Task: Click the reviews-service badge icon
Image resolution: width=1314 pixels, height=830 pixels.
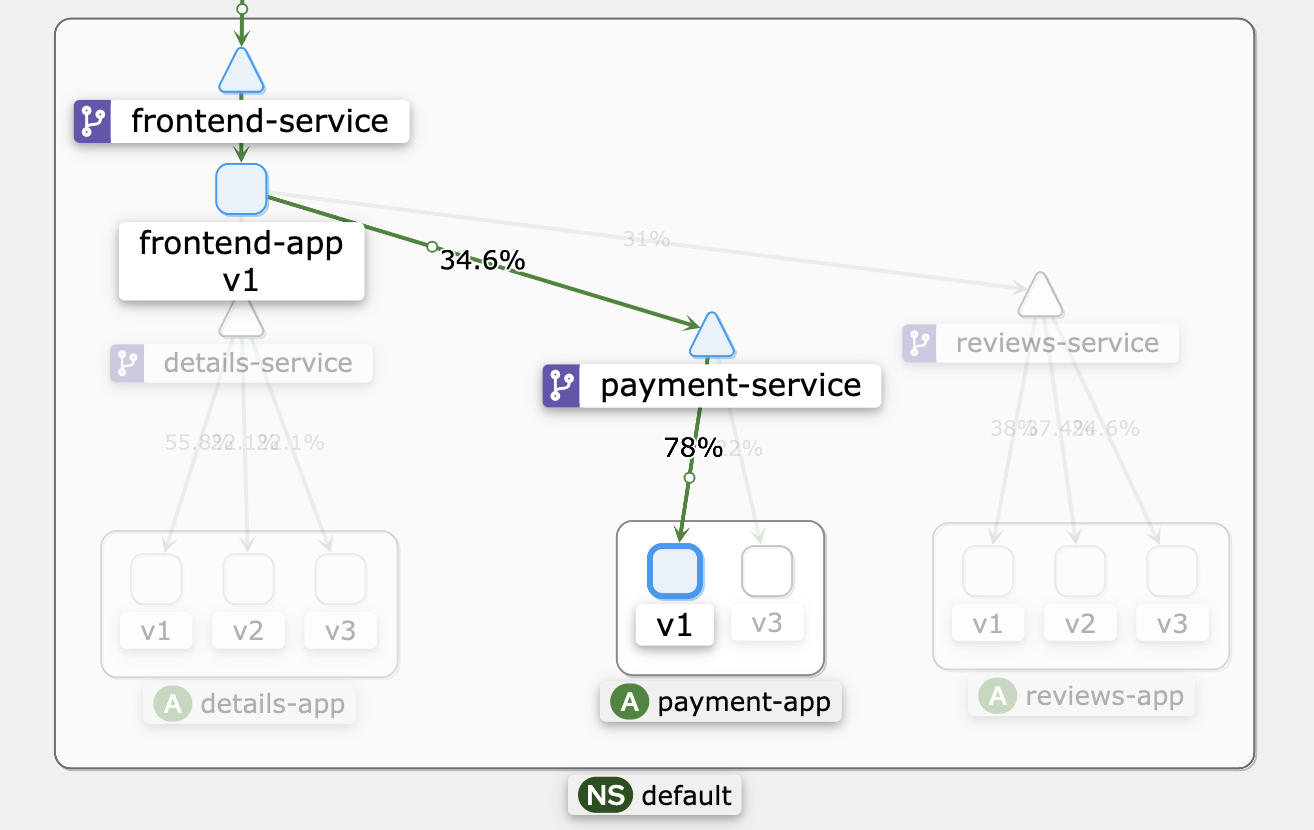Action: click(920, 343)
